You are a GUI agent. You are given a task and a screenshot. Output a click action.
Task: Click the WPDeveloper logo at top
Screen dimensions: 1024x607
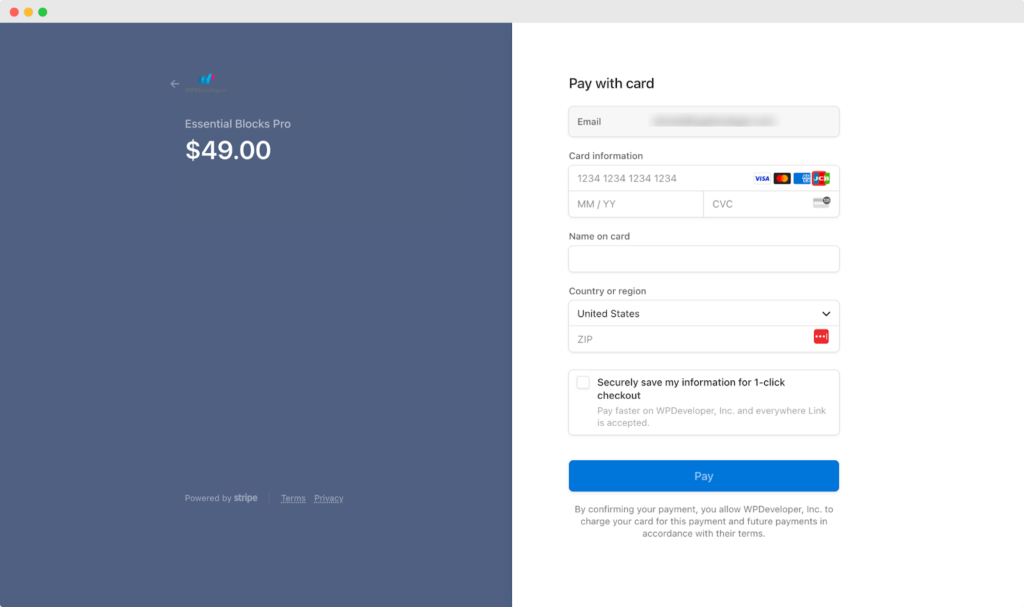207,80
